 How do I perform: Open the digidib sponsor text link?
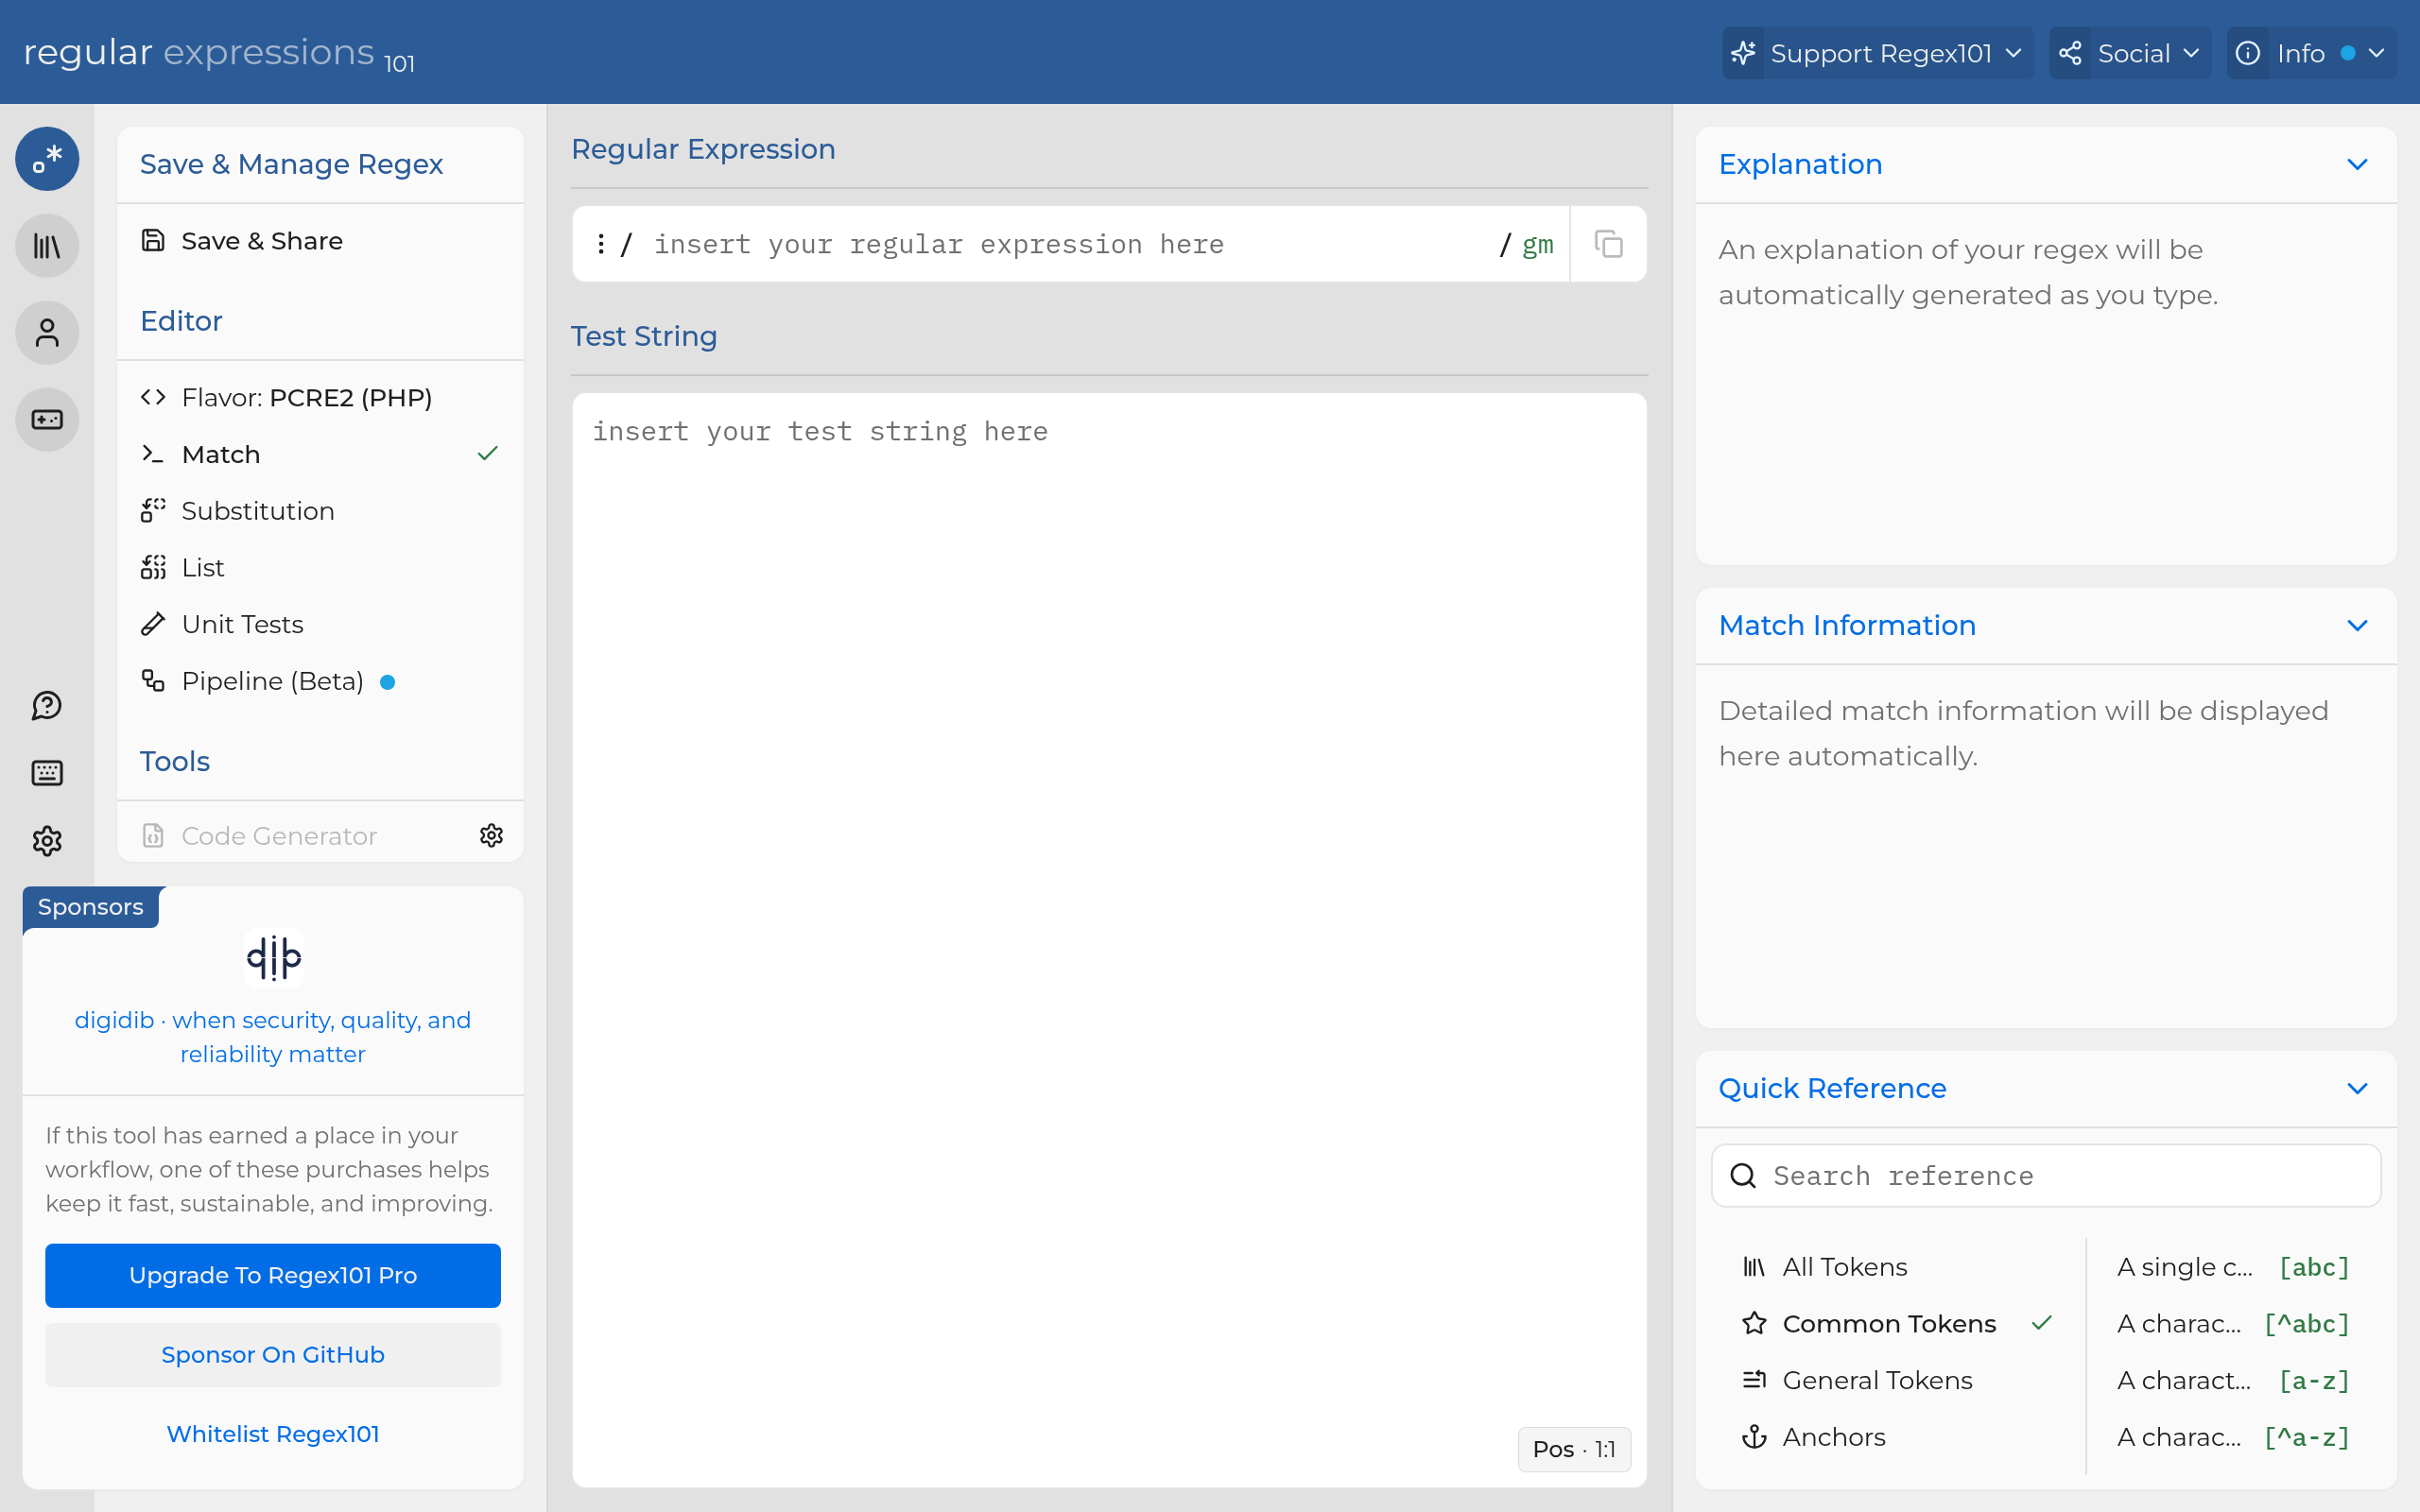[273, 1037]
